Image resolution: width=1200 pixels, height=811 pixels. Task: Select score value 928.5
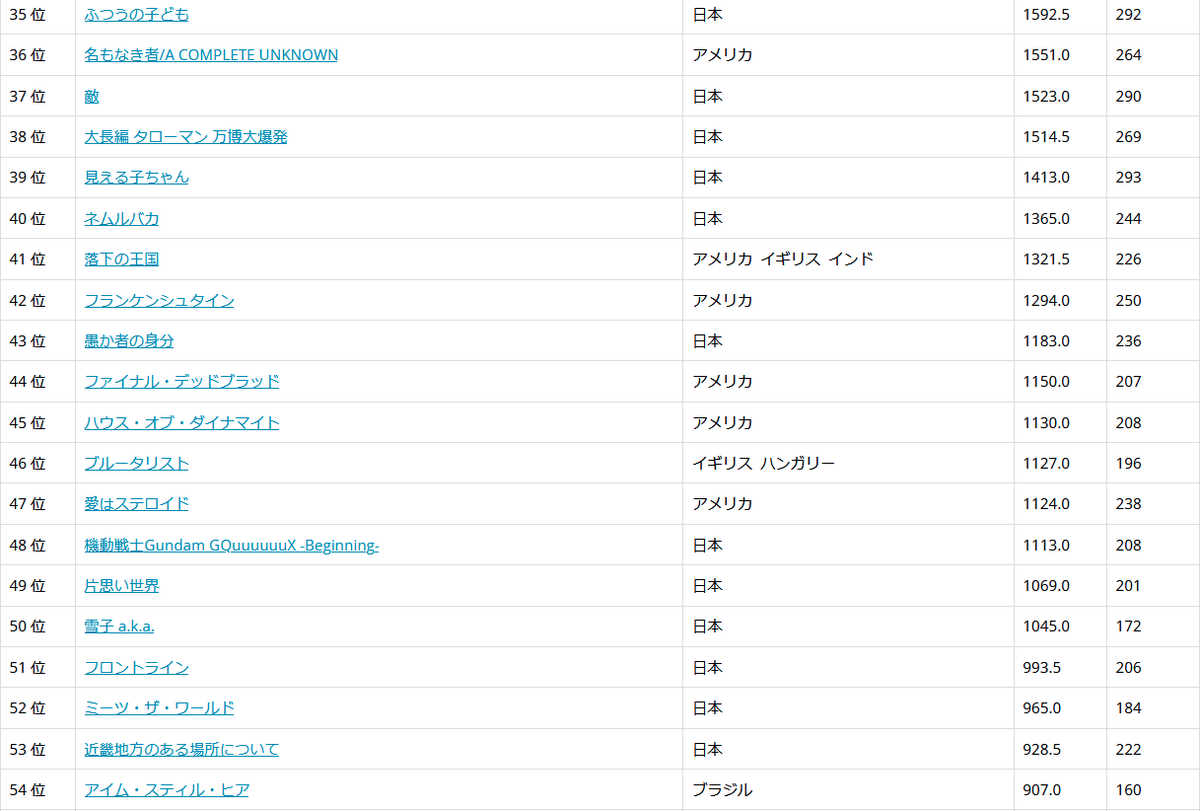pos(1042,749)
